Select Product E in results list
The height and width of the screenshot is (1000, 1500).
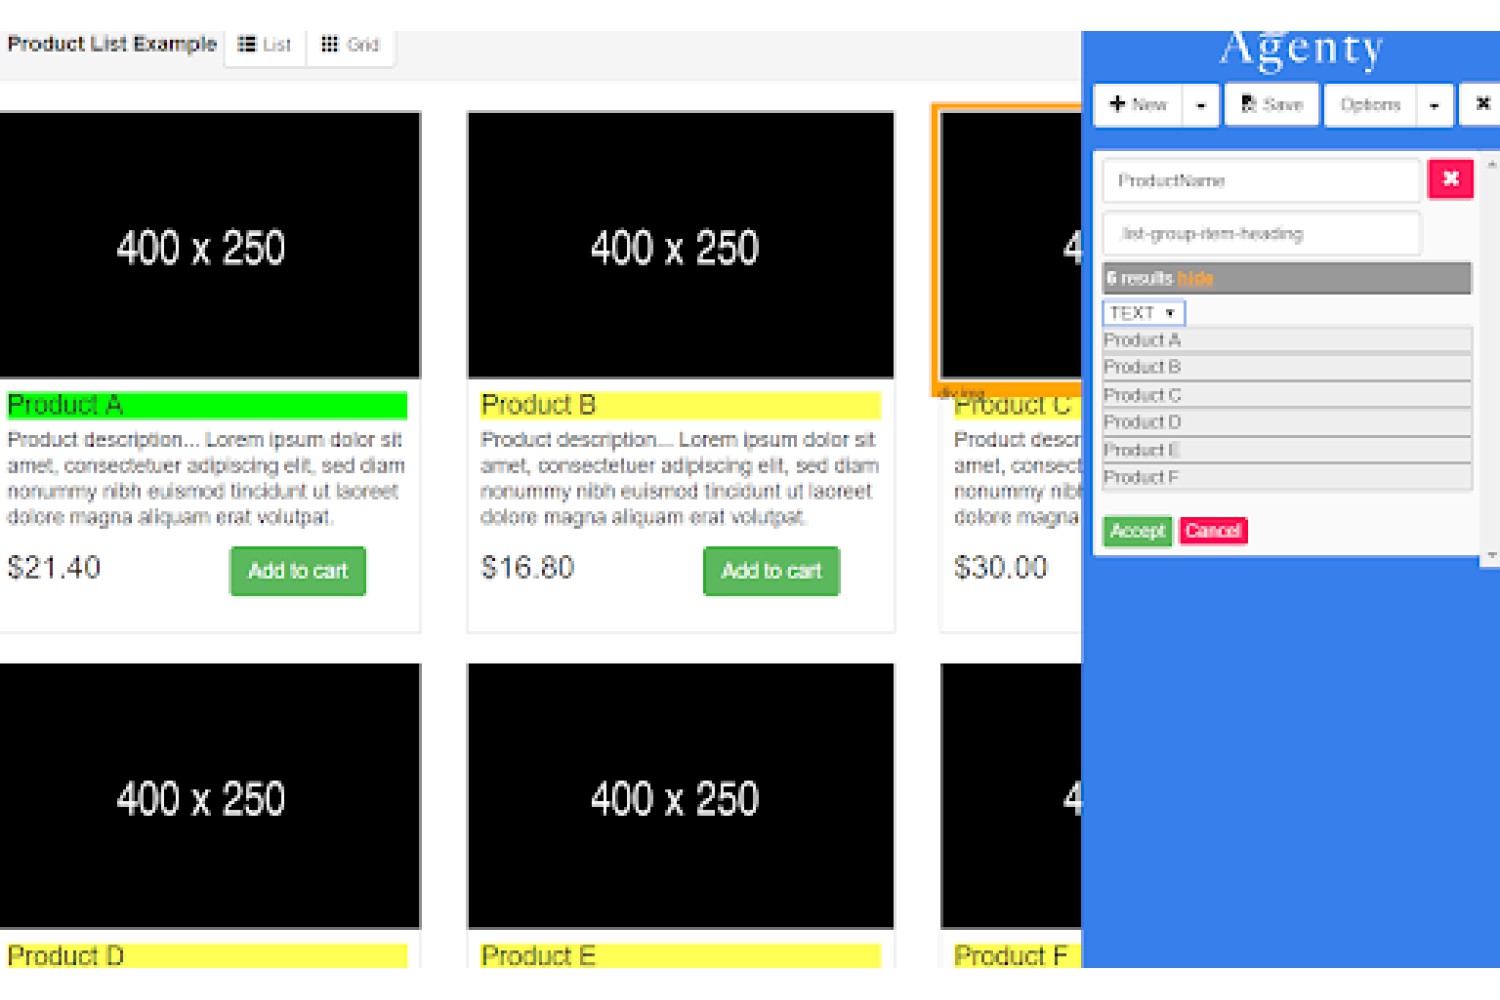[1287, 450]
